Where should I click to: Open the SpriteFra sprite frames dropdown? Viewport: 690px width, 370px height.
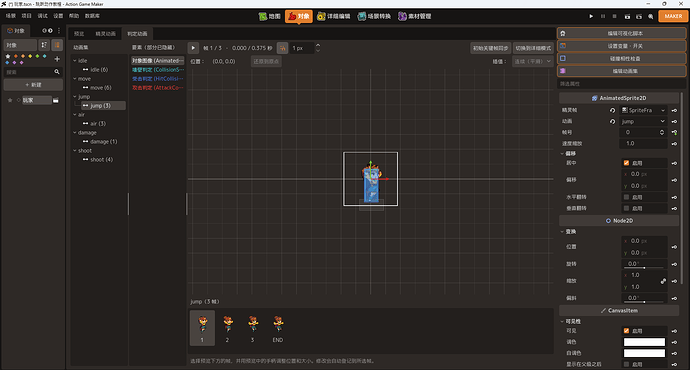643,110
